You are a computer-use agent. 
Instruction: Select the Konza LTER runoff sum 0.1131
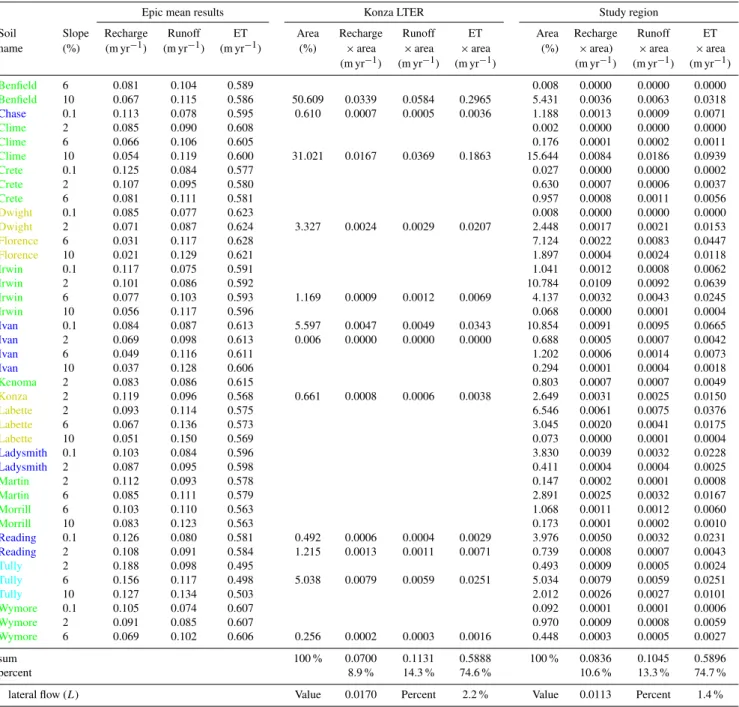pos(419,658)
